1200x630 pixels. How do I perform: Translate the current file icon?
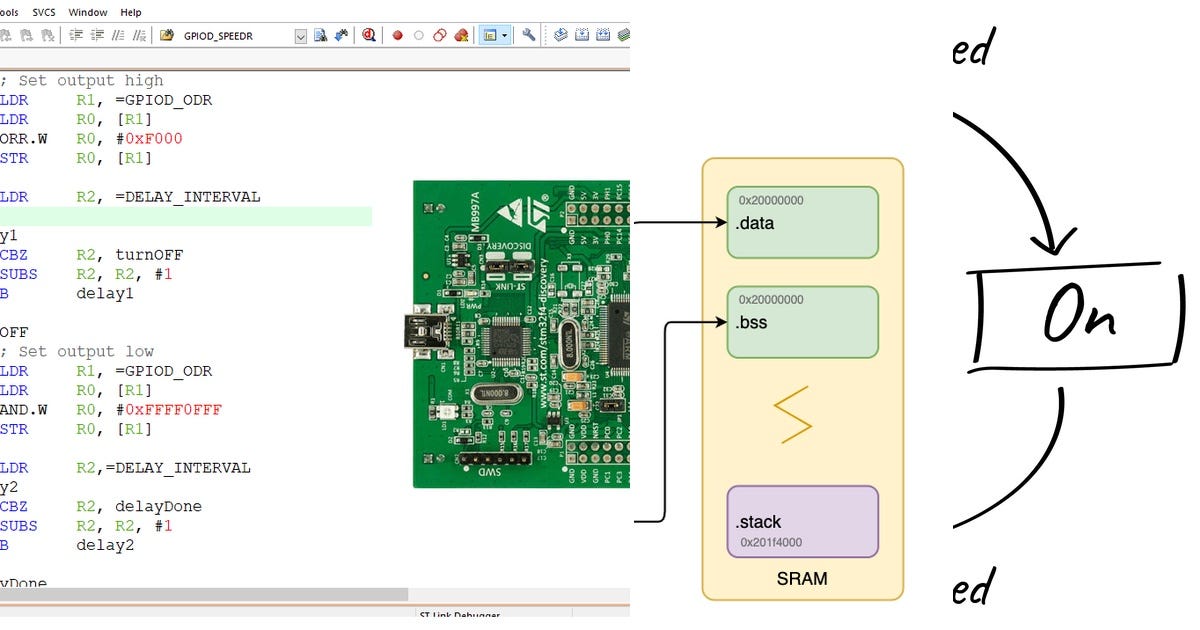click(x=562, y=34)
